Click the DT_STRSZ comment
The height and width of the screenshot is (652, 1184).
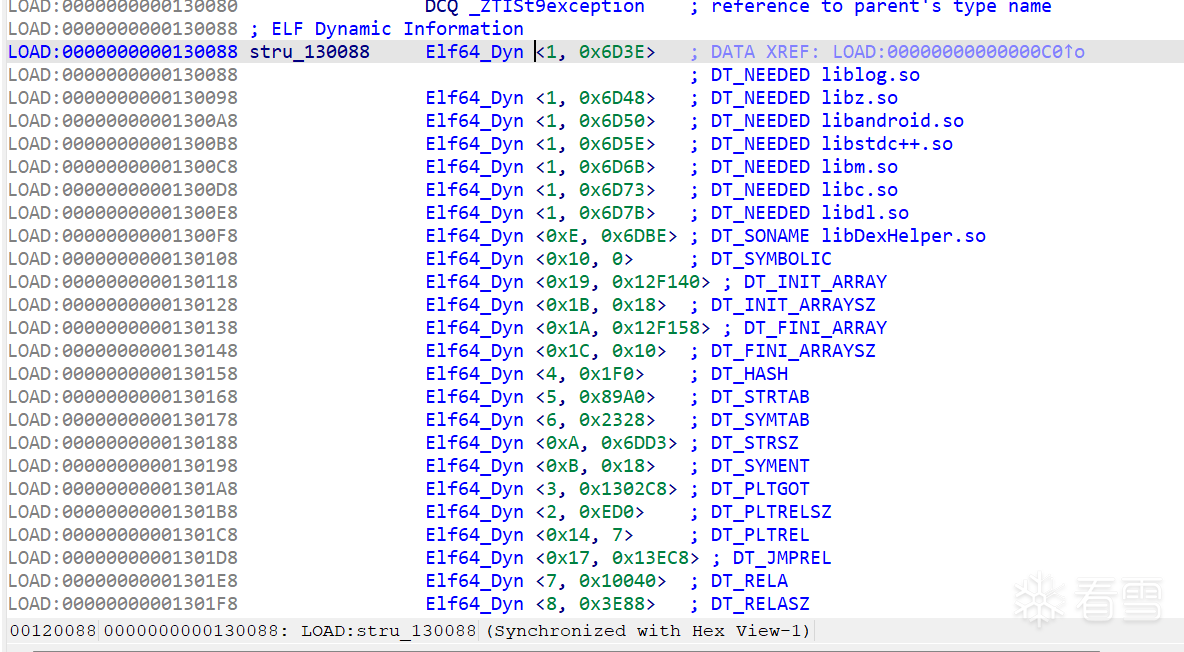pyautogui.click(x=754, y=443)
